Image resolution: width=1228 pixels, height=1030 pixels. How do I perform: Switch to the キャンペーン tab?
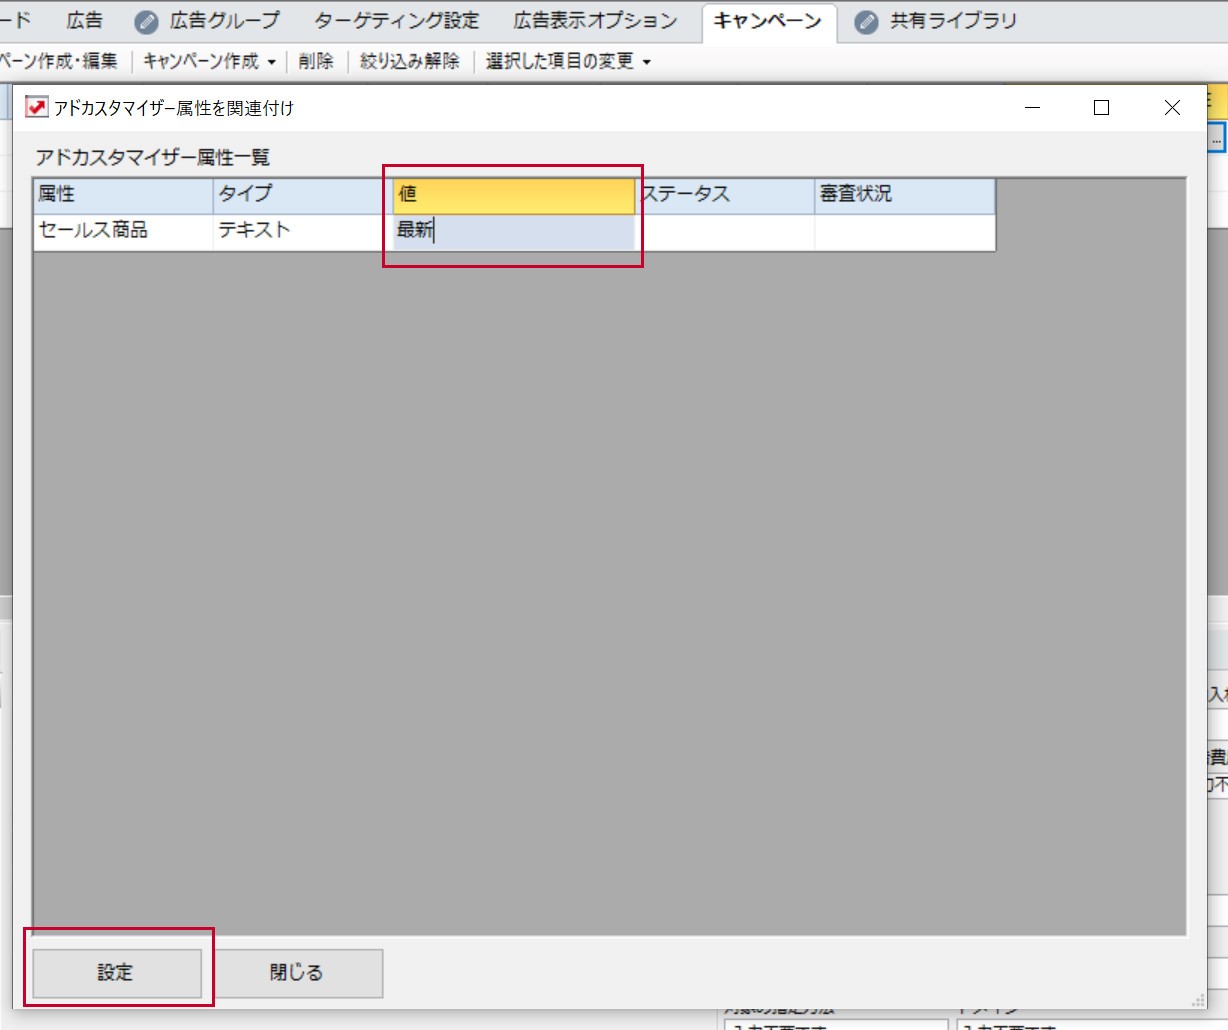click(x=767, y=21)
